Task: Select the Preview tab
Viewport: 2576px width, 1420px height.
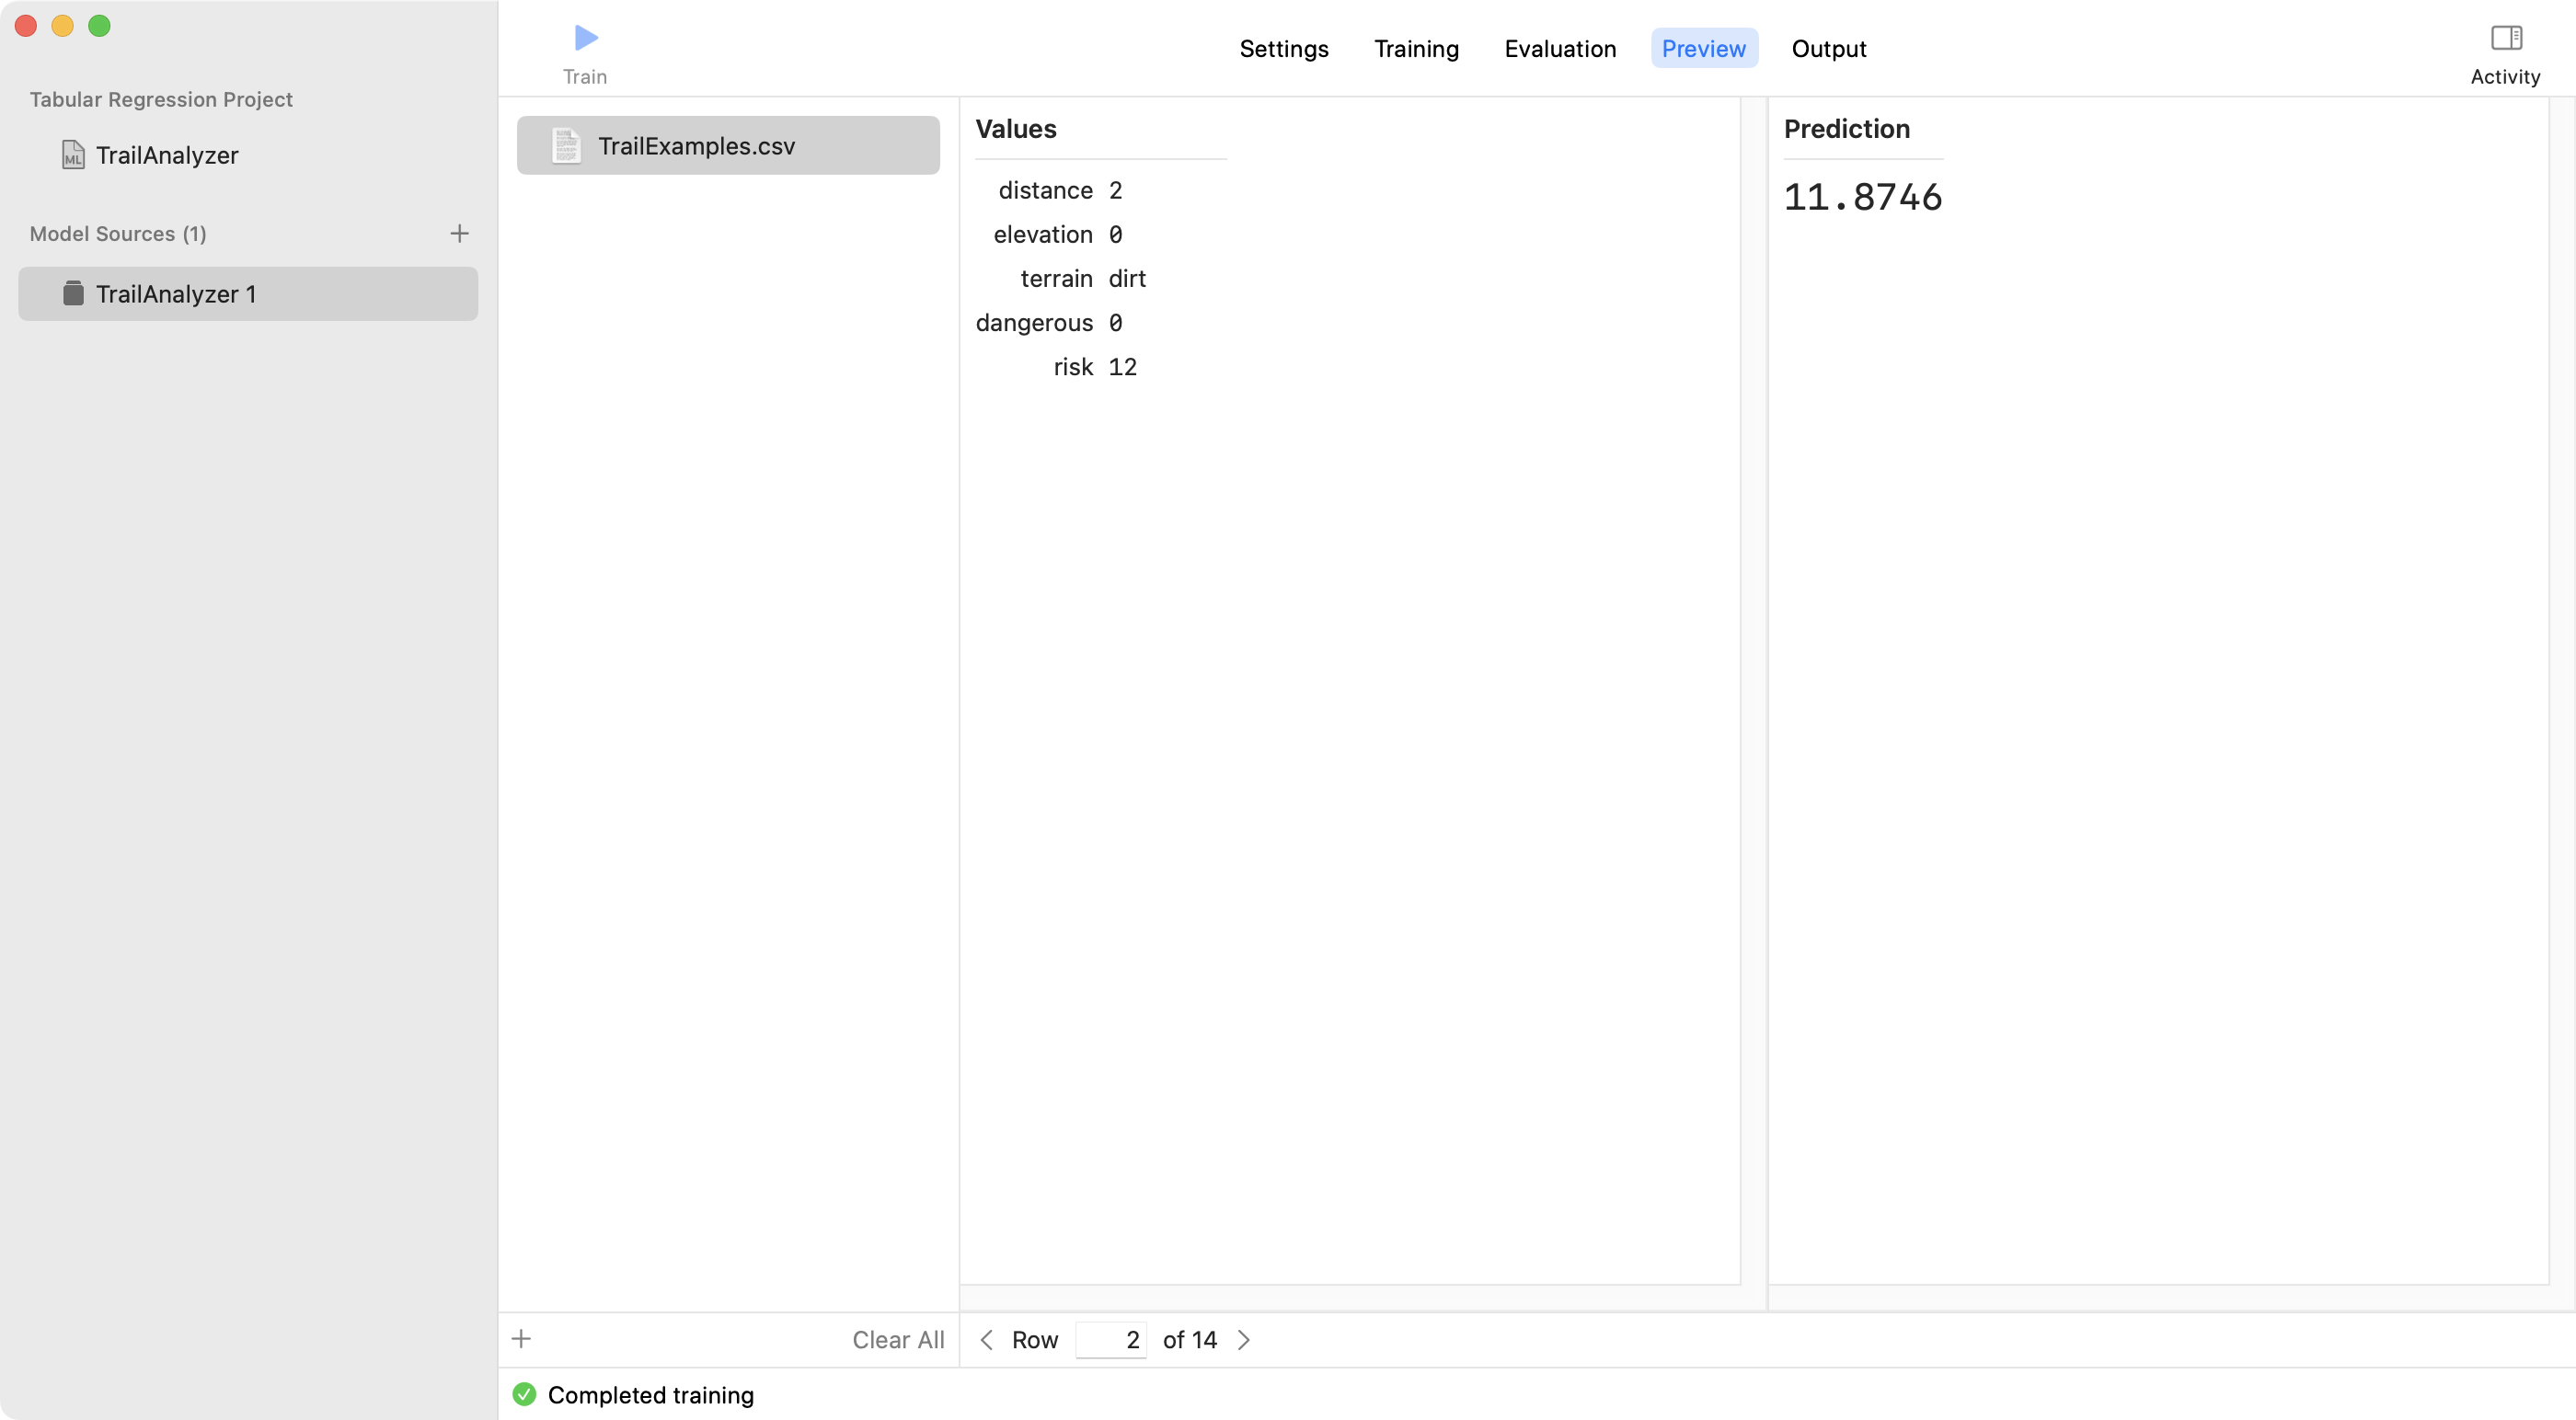Action: click(x=1703, y=48)
